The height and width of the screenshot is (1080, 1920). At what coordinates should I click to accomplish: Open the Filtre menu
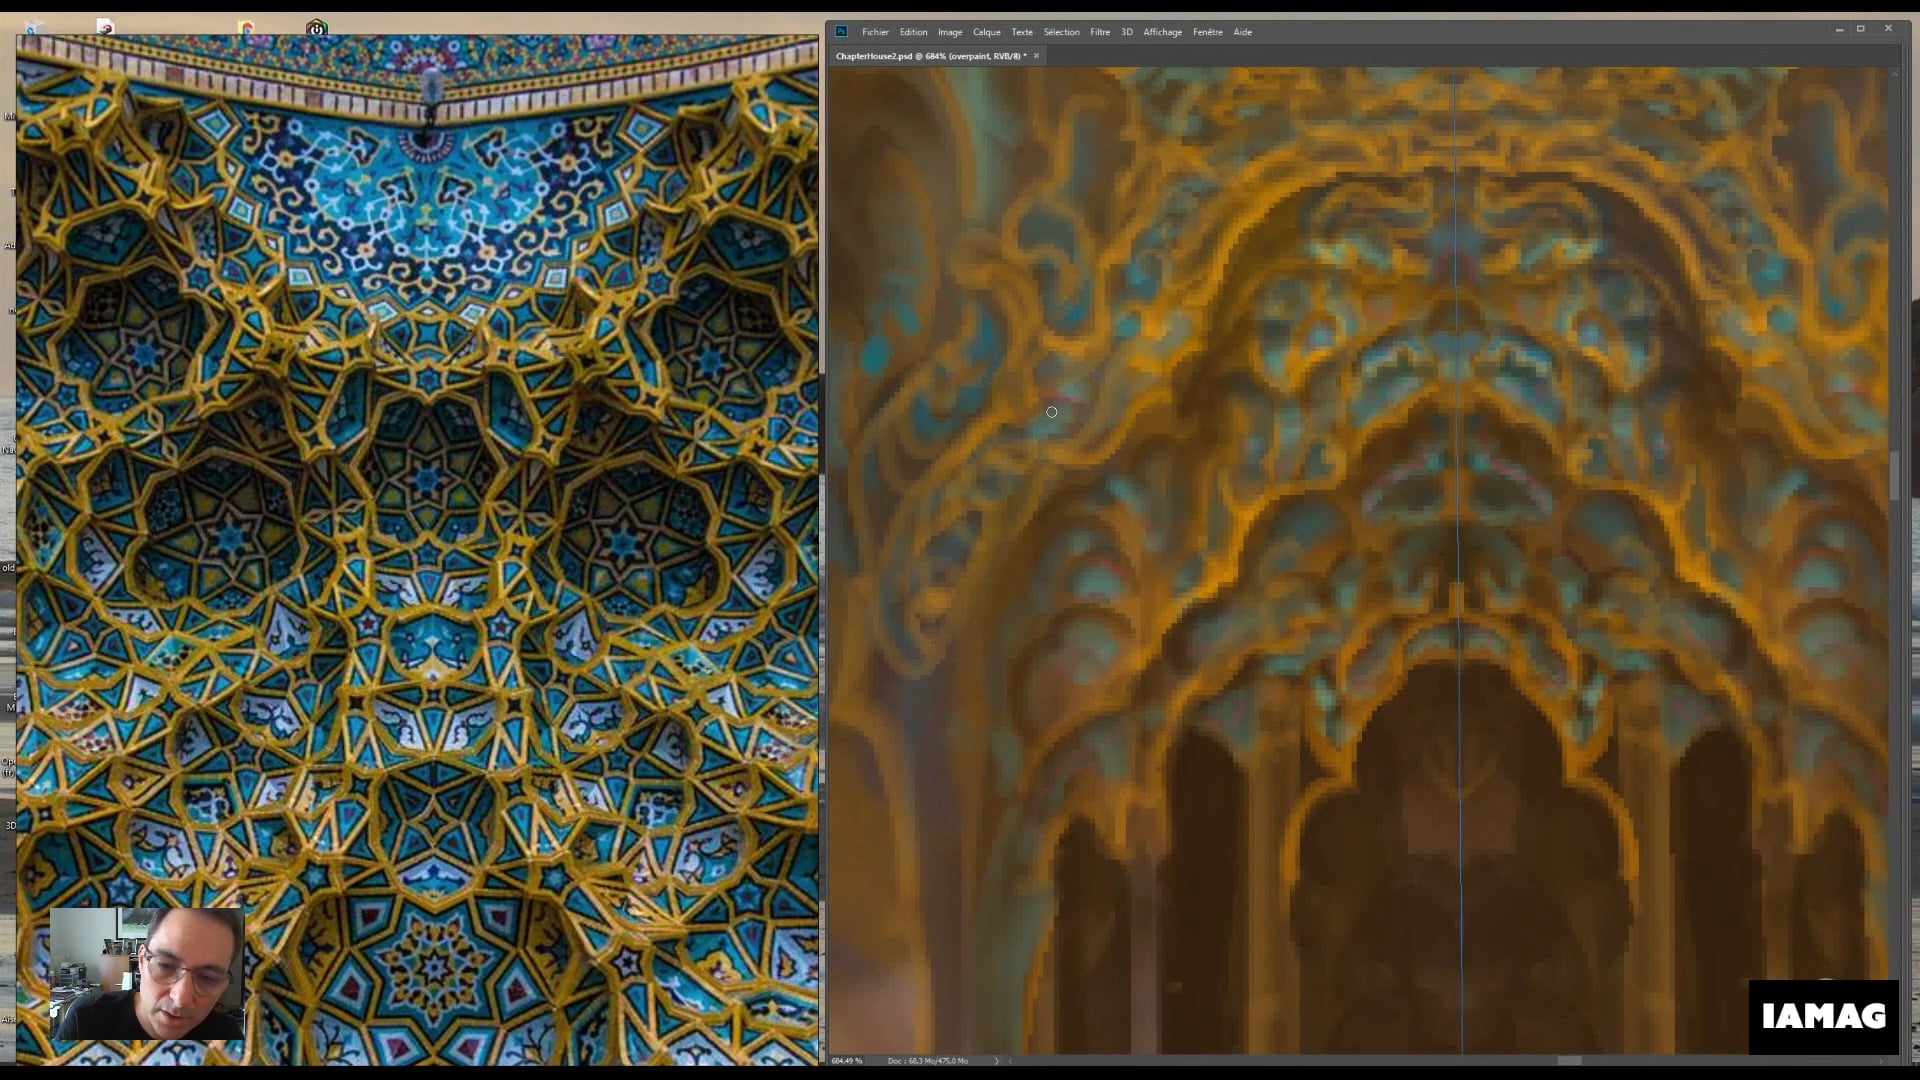tap(1099, 32)
